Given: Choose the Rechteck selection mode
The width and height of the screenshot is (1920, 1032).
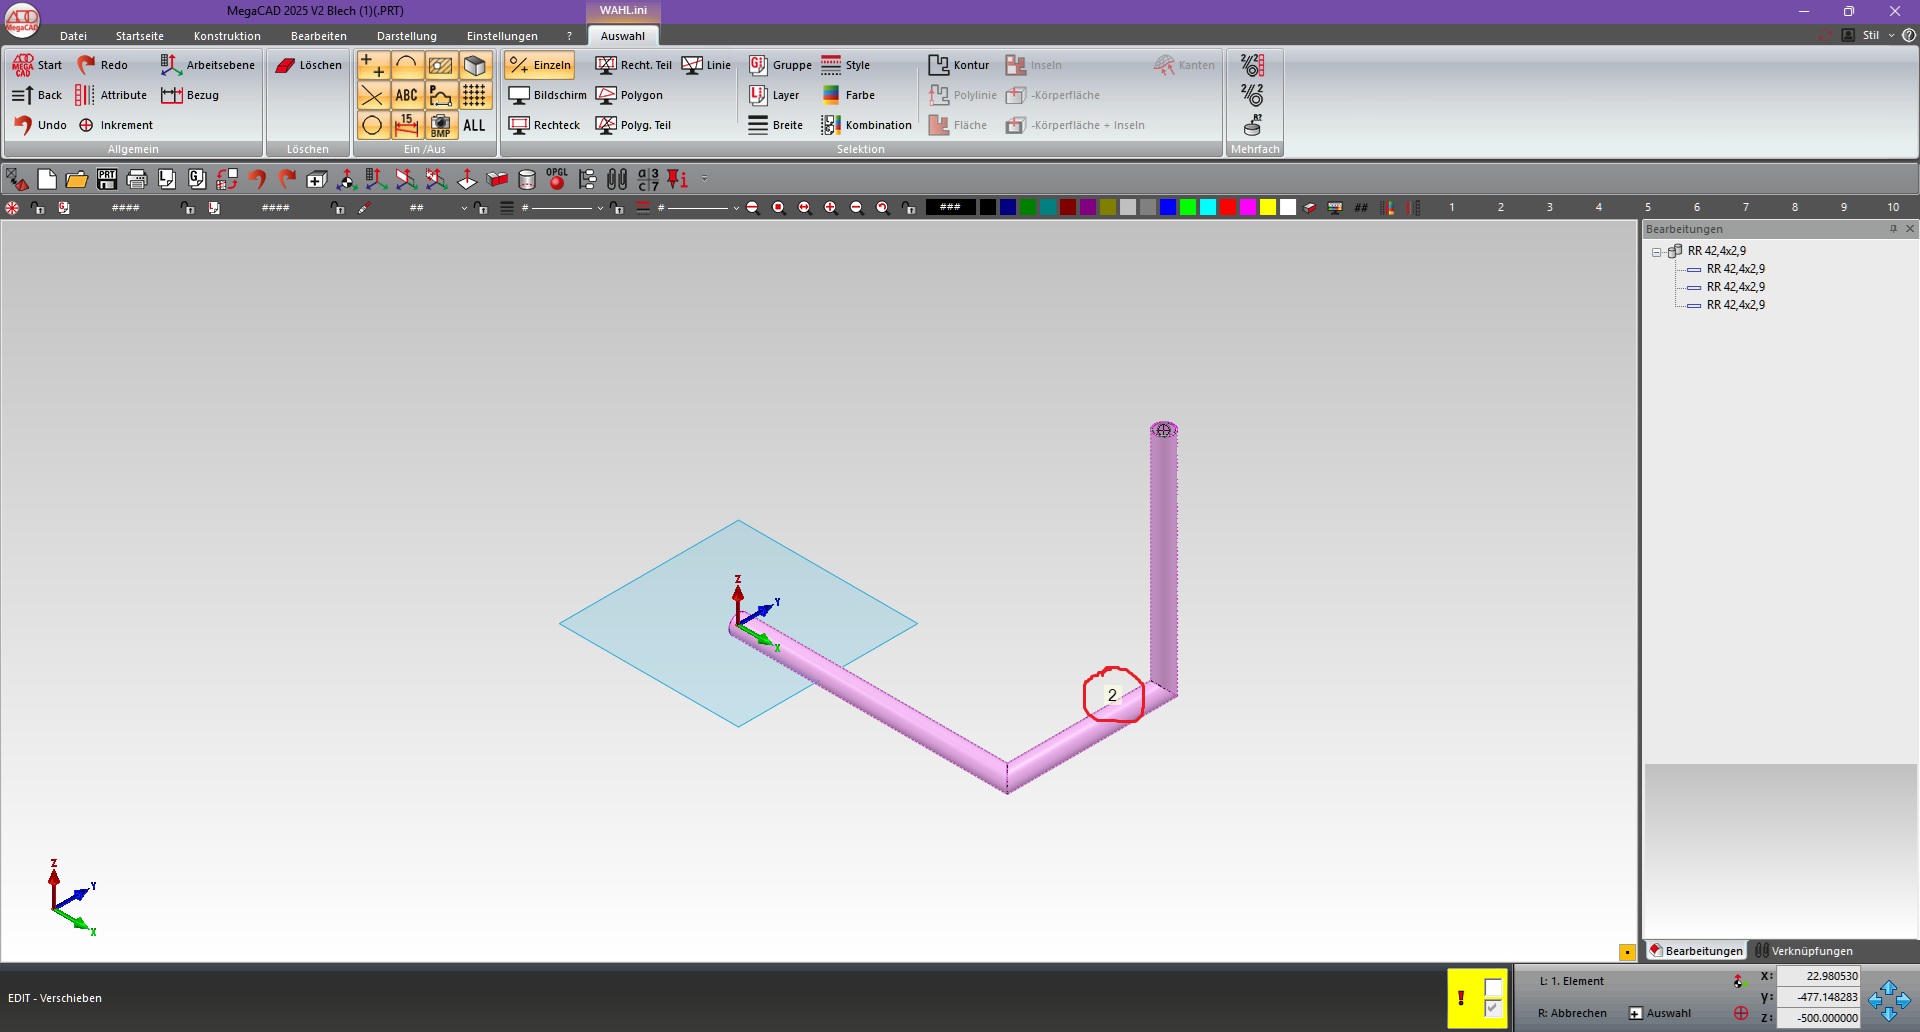Looking at the screenshot, I should [x=544, y=125].
